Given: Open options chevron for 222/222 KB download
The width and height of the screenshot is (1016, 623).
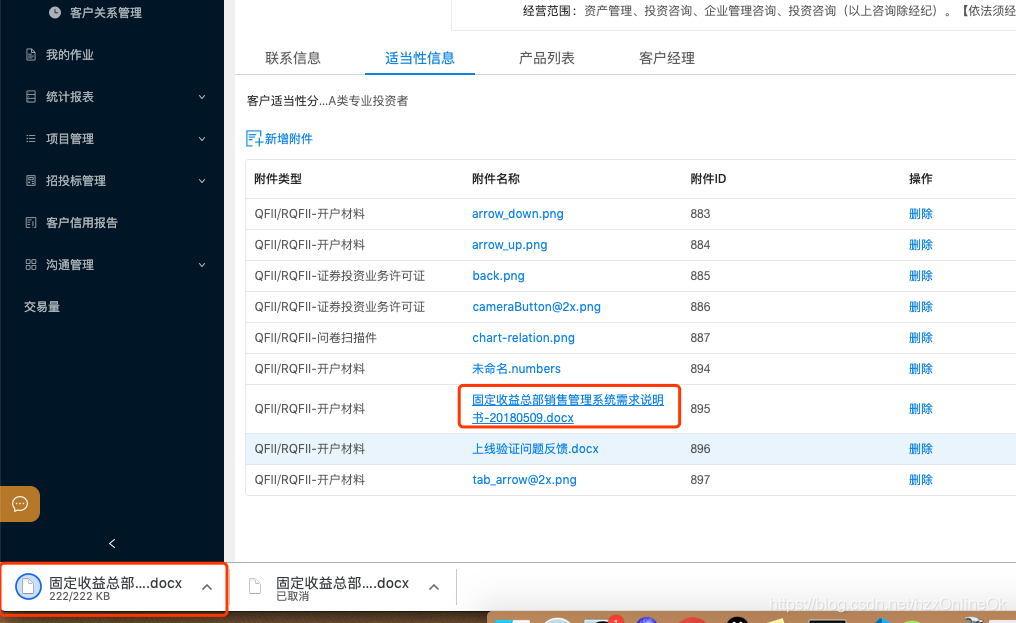Looking at the screenshot, I should 207,587.
